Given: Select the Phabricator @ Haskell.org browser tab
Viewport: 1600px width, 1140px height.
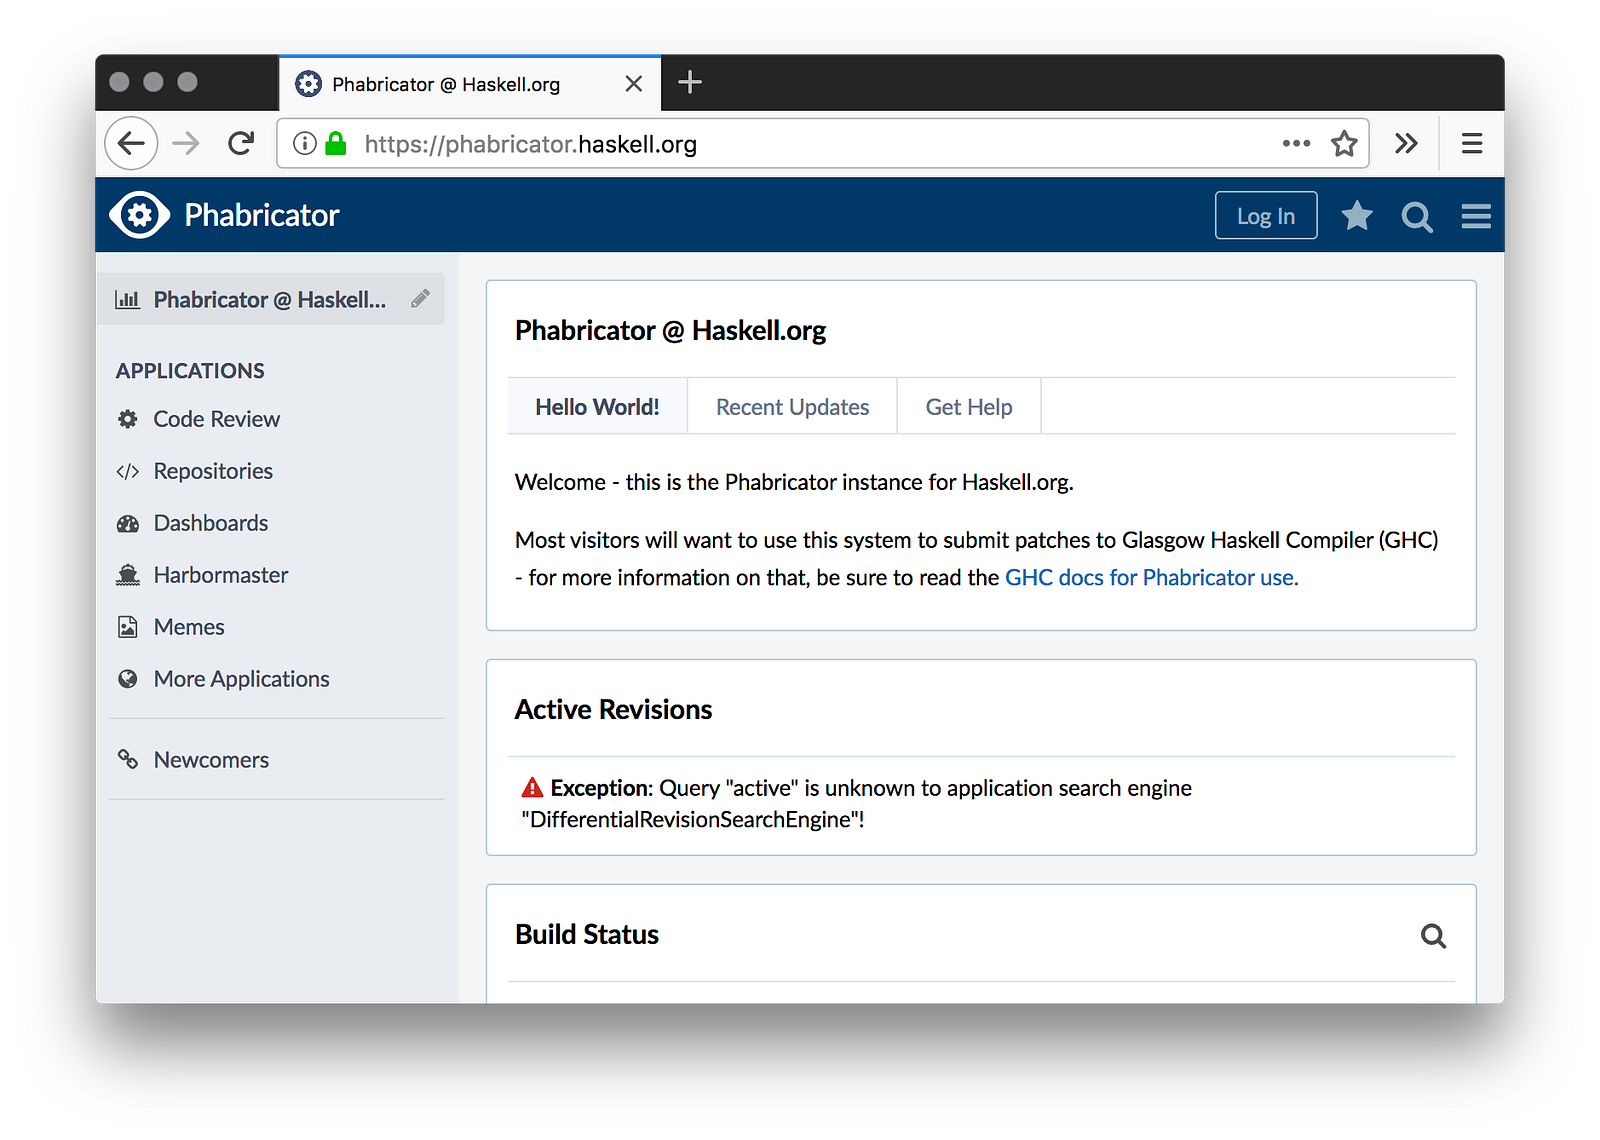Looking at the screenshot, I should tap(470, 84).
